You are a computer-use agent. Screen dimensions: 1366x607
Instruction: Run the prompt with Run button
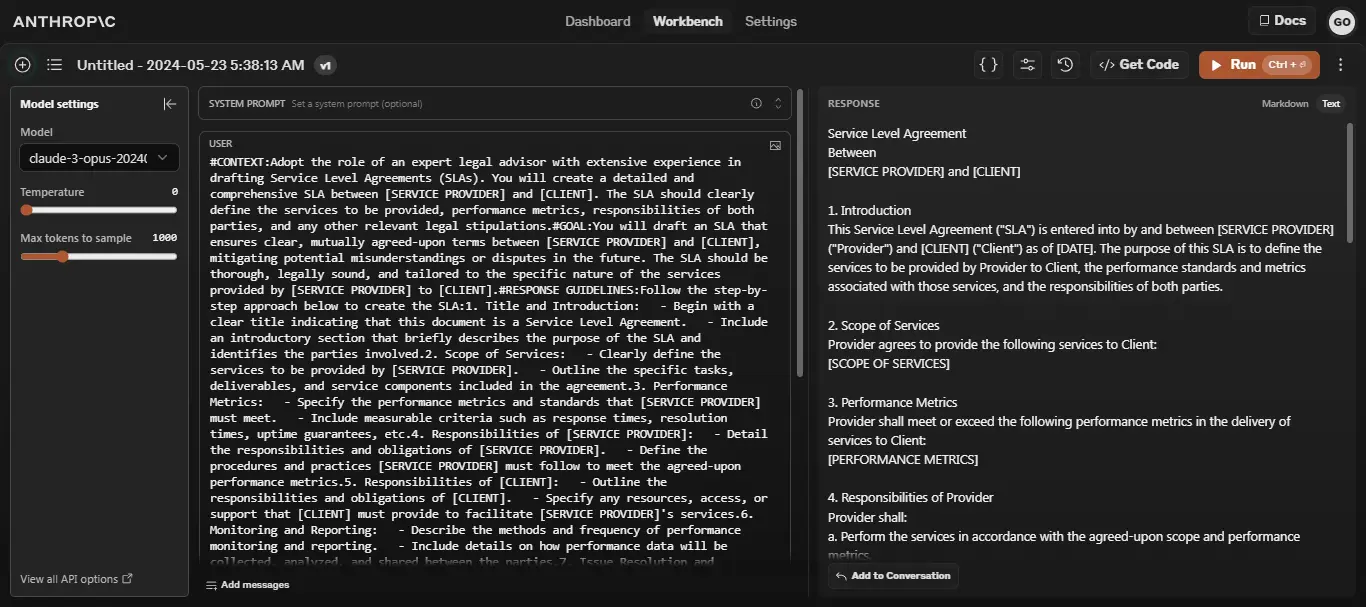point(1259,64)
